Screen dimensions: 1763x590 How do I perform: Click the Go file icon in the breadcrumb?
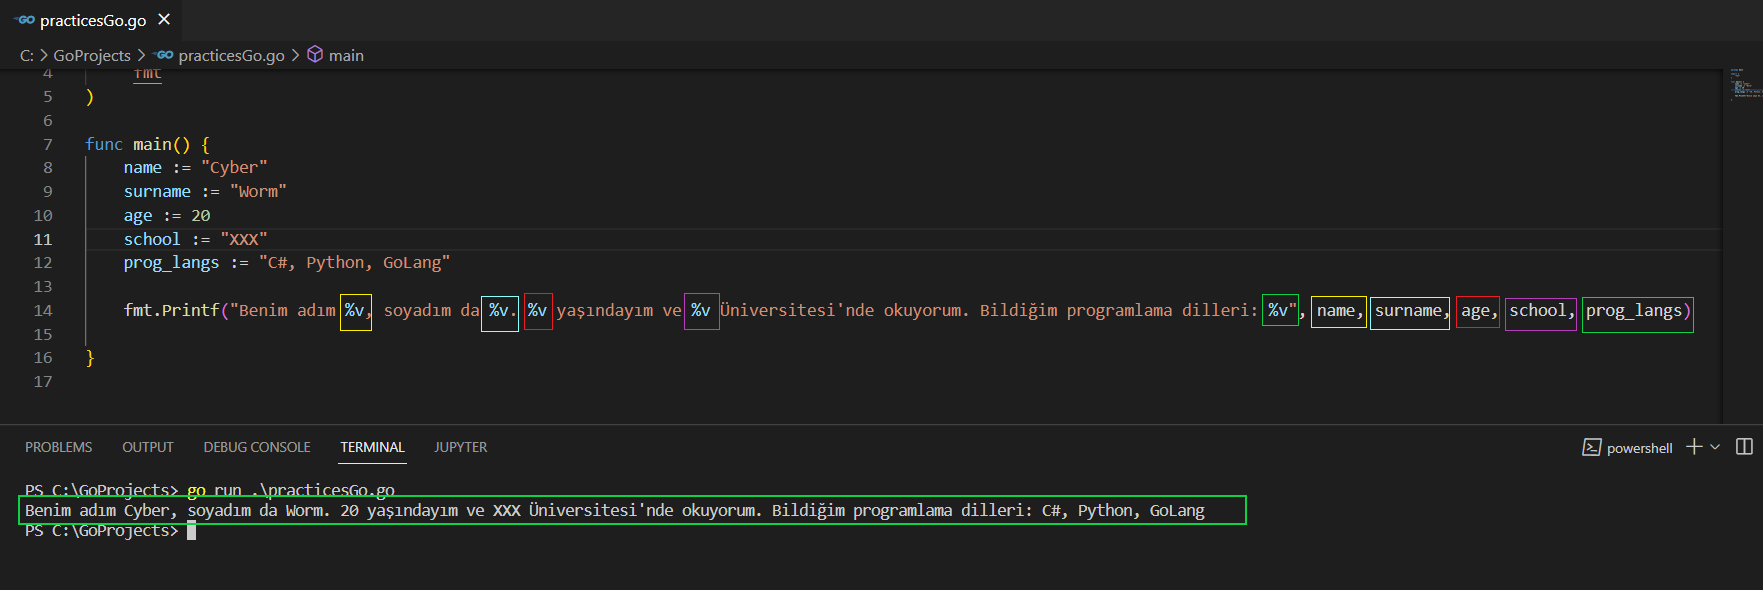coord(164,55)
